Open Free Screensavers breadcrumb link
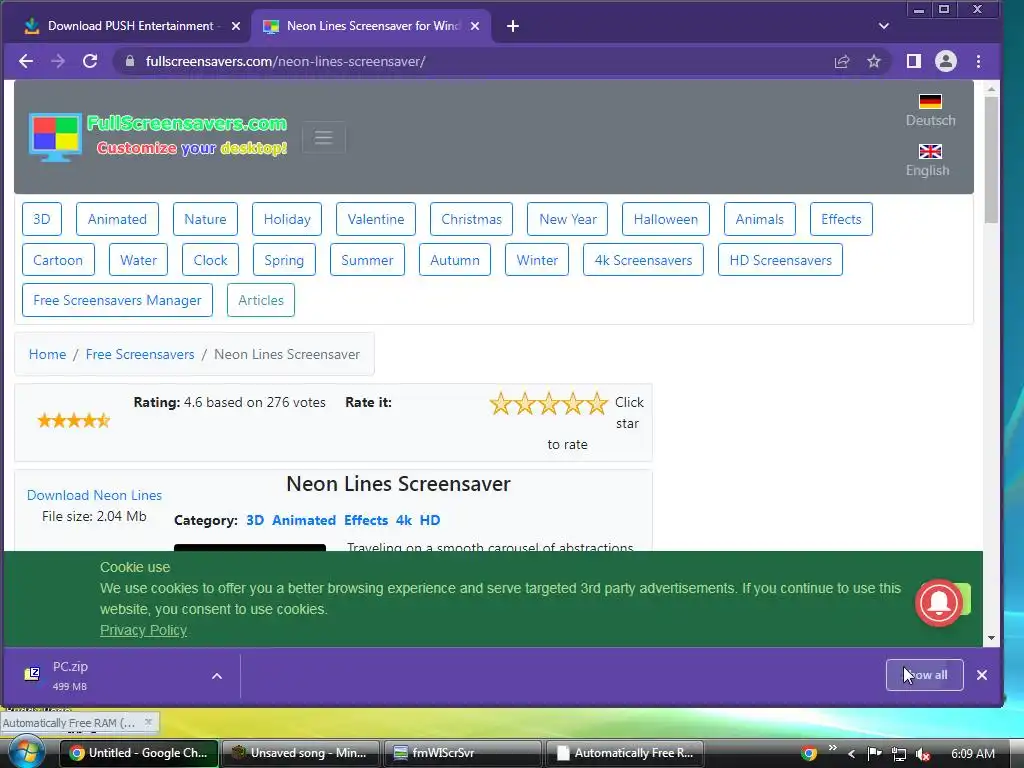1024x768 pixels. click(x=140, y=354)
